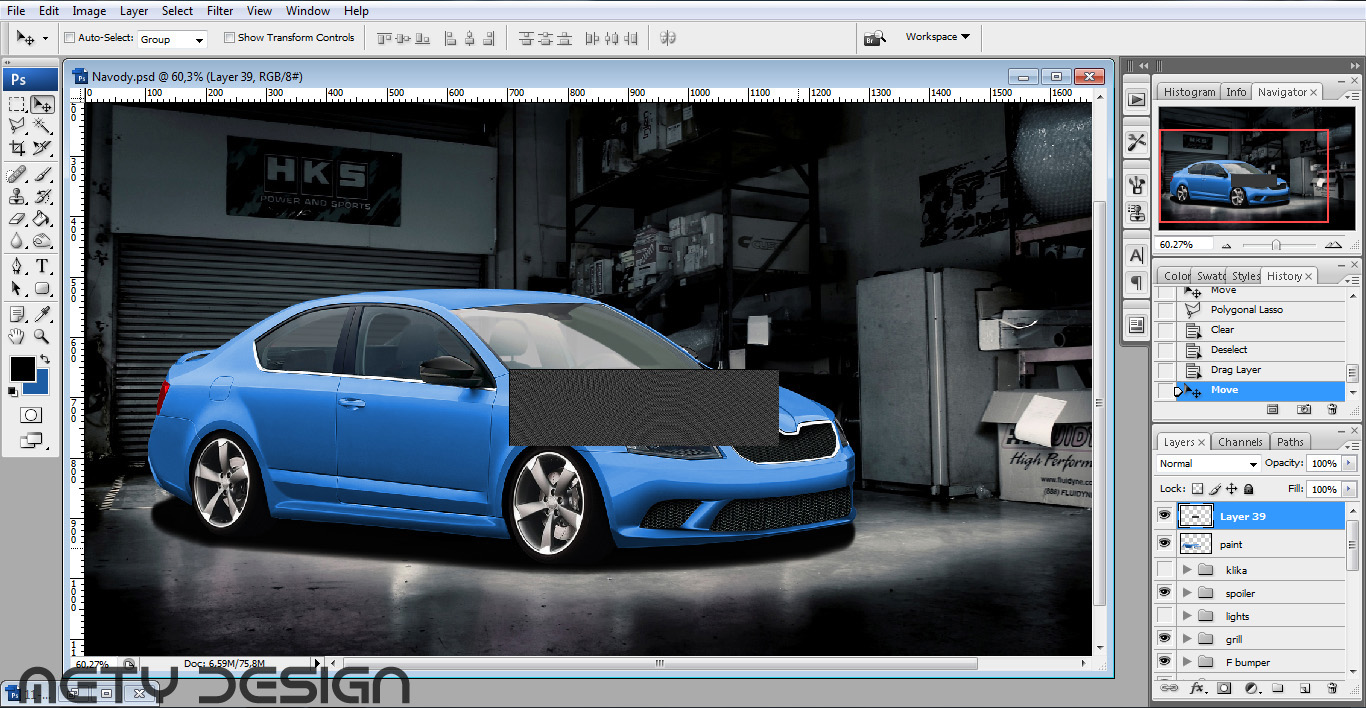
Task: Toggle Quick Mask mode
Action: [31, 415]
